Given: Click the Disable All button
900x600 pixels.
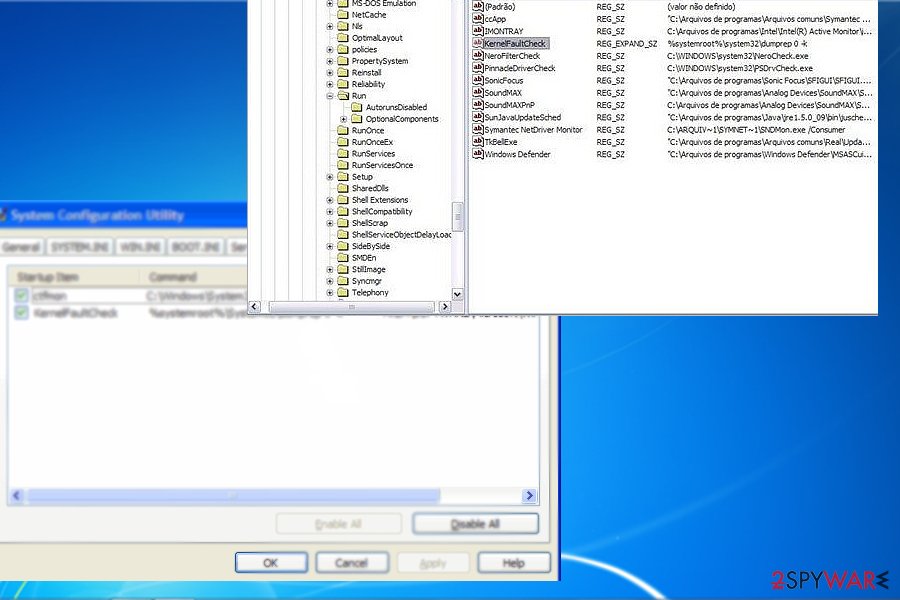Looking at the screenshot, I should pos(475,524).
